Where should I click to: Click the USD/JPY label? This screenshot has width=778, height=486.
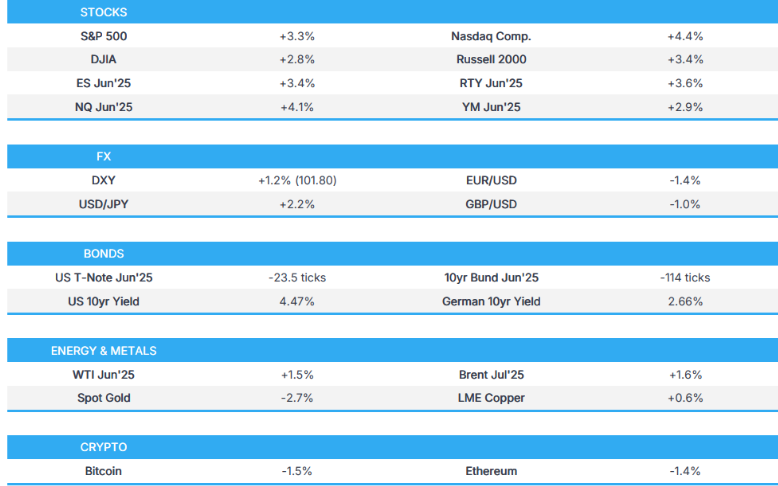(103, 205)
